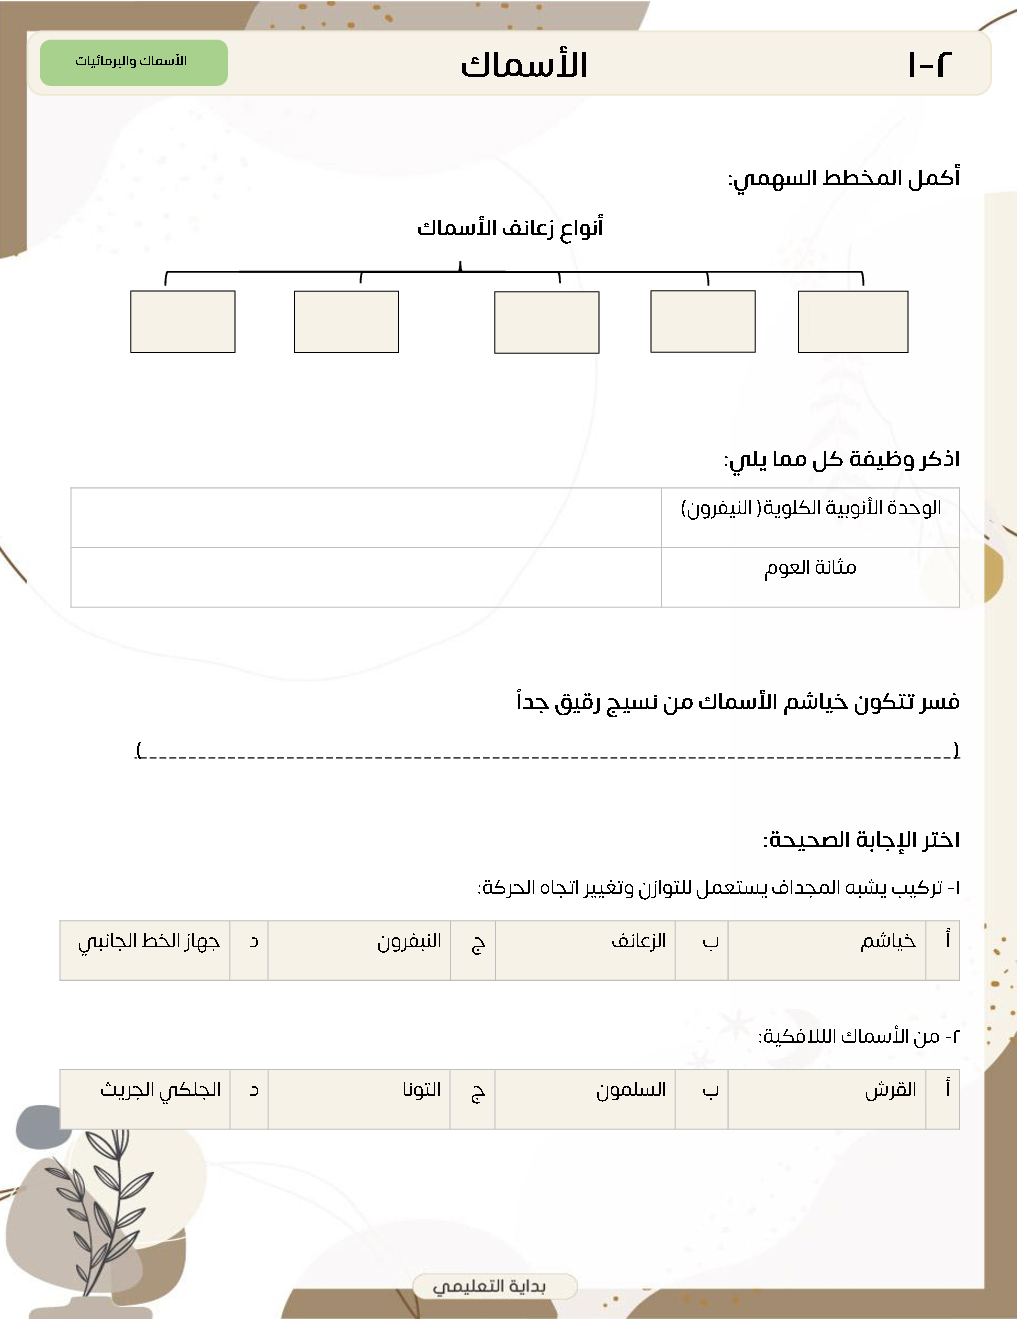Click the green 'الأسماك والبرمائيات' tag

(133, 62)
